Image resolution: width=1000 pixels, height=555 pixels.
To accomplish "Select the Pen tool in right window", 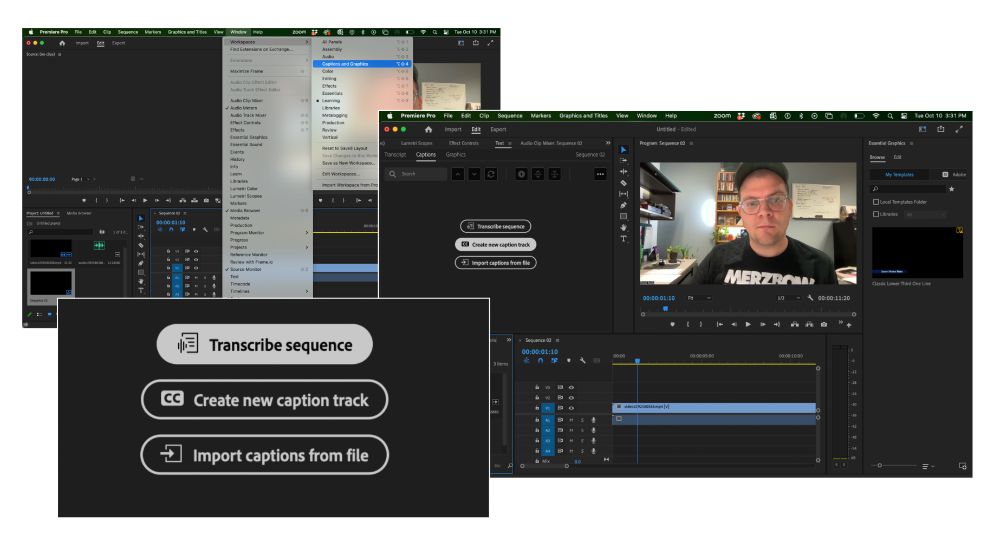I will click(x=624, y=205).
